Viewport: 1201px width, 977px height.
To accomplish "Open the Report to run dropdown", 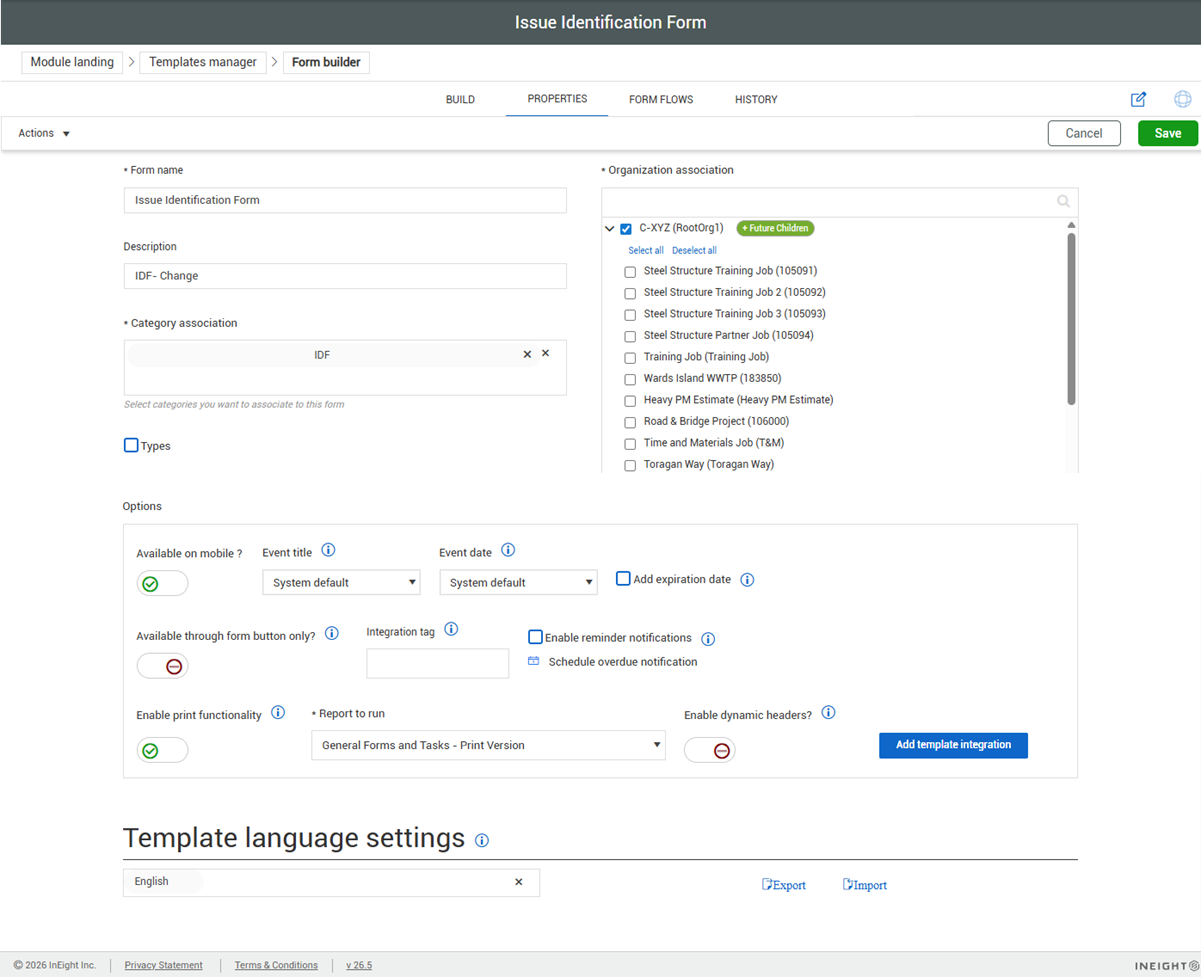I will click(x=488, y=745).
